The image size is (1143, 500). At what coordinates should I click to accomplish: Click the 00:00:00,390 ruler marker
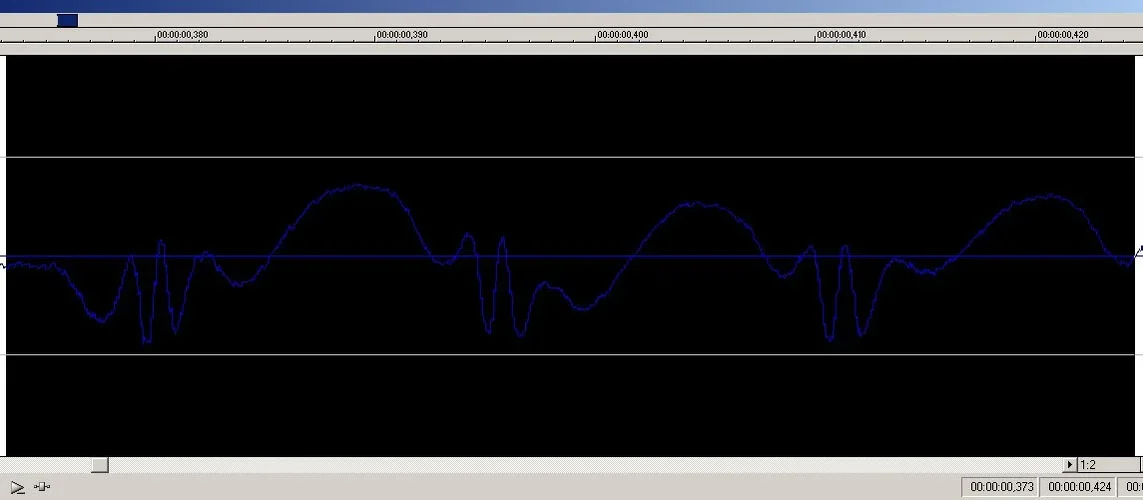click(x=403, y=35)
